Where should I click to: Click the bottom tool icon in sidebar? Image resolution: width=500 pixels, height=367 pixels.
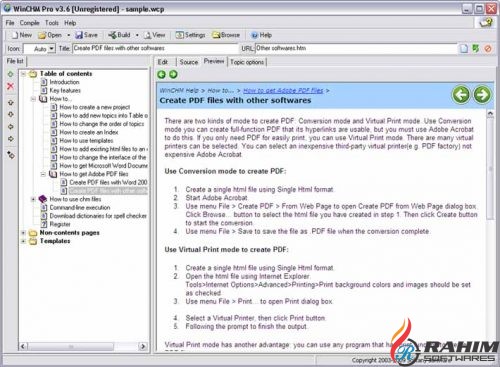click(x=11, y=155)
